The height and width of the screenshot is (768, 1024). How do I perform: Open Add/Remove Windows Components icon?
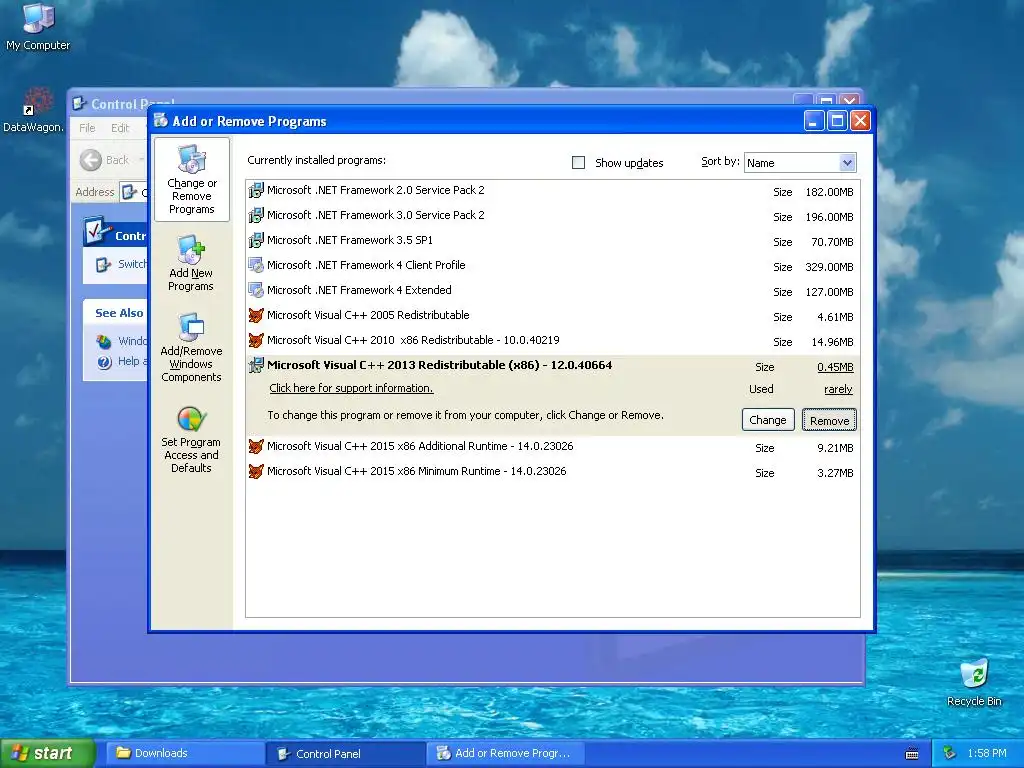[191, 328]
